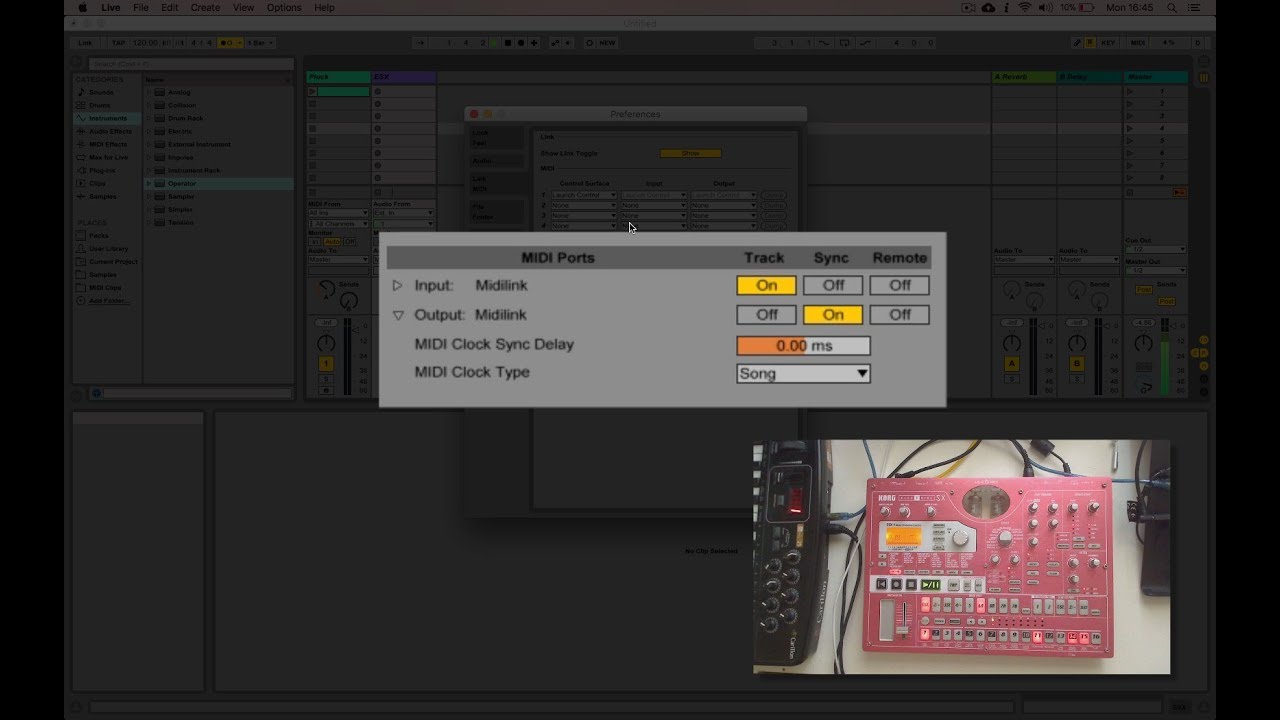1280x720 pixels.
Task: Toggle the A Reverb track activator
Action: coord(1012,363)
